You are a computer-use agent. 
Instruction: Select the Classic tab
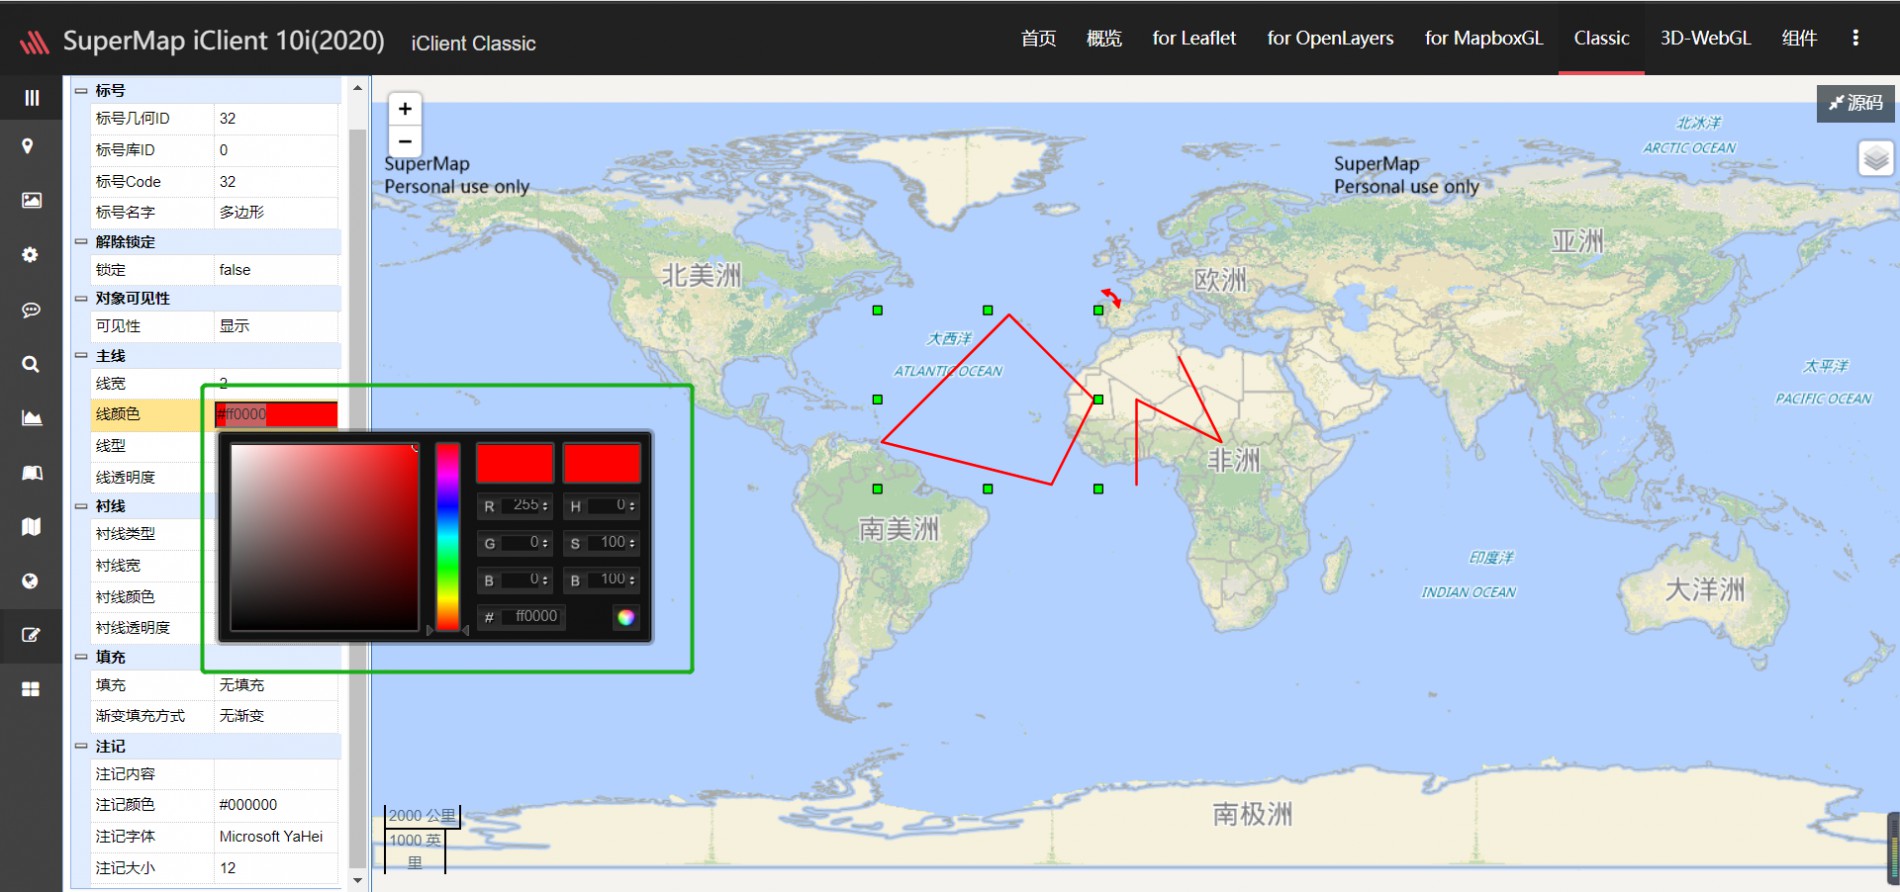pyautogui.click(x=1601, y=38)
